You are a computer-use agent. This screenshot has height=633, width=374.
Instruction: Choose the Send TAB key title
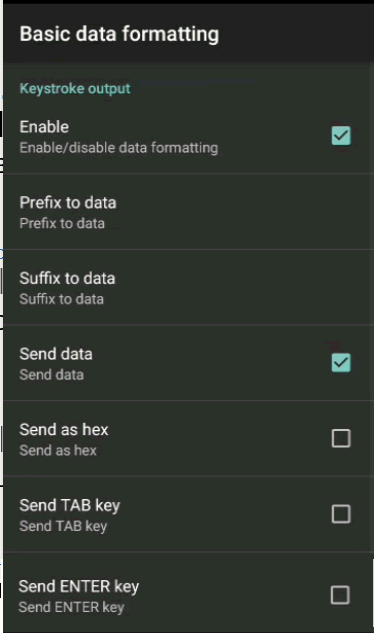click(x=70, y=505)
